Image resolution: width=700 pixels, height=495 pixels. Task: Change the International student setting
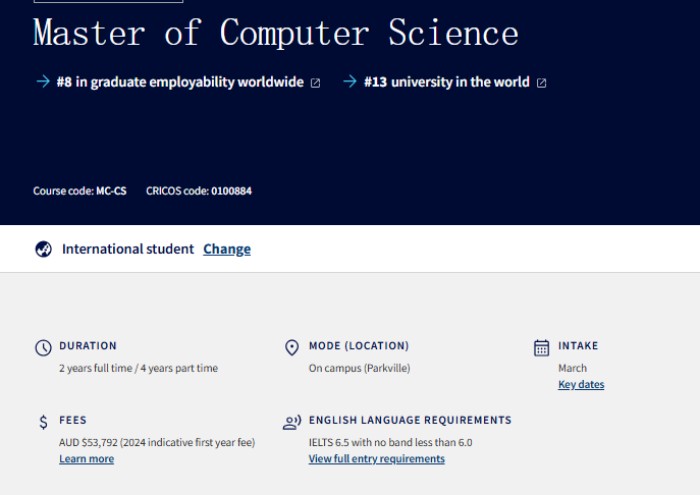(x=227, y=249)
